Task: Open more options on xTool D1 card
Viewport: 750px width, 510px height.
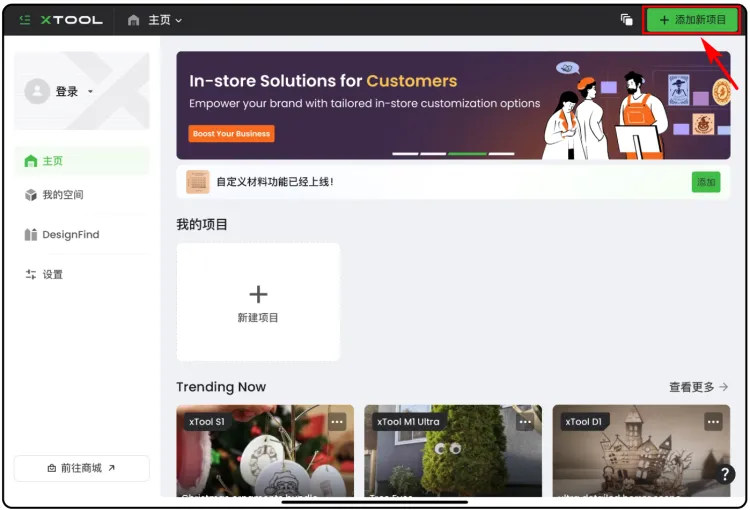Action: pyautogui.click(x=713, y=422)
